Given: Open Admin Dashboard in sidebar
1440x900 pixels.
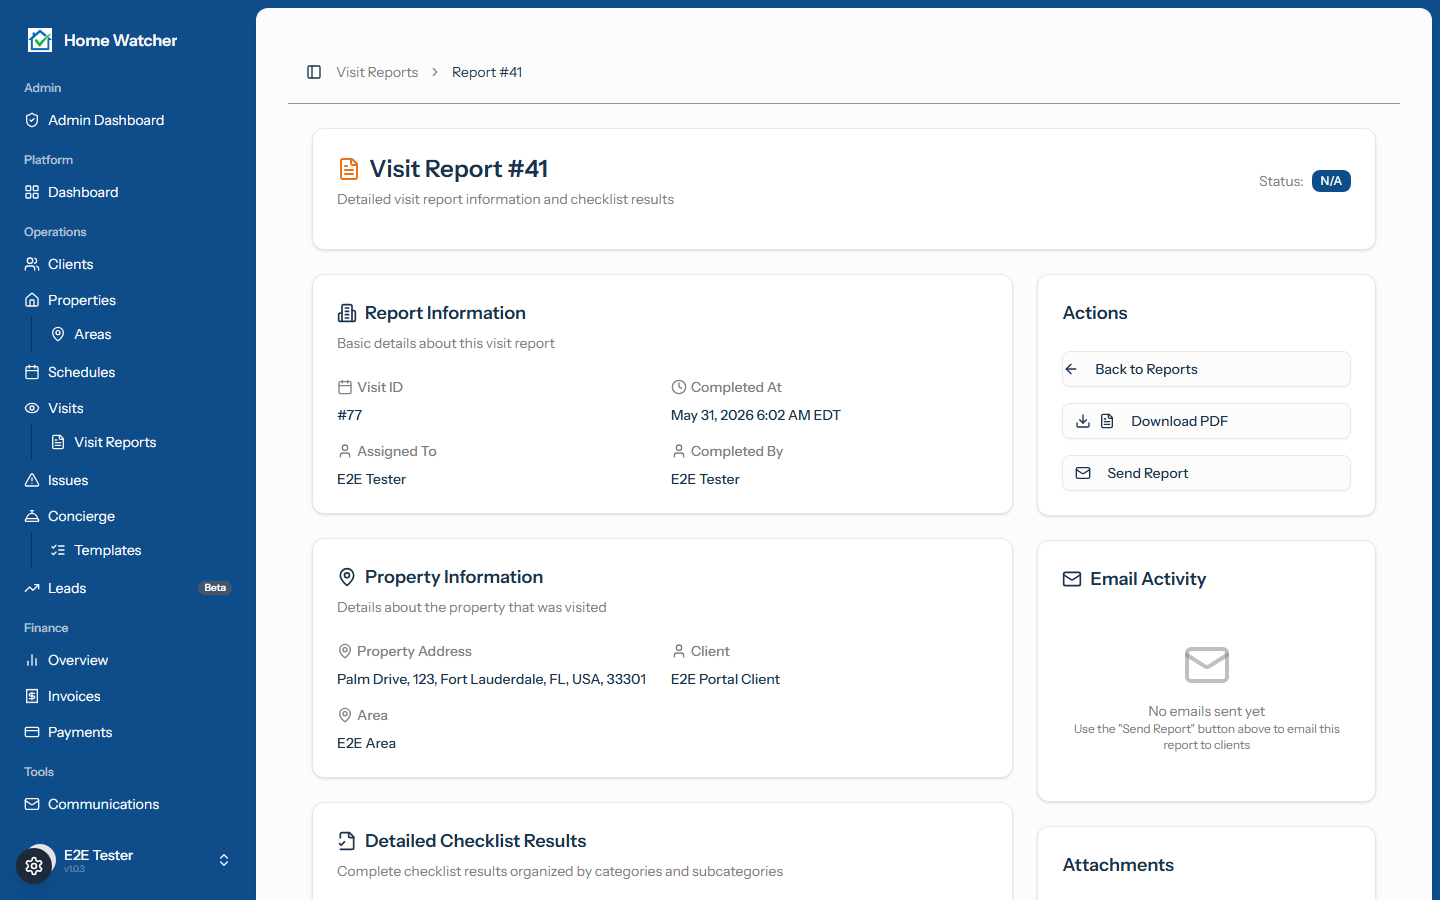Looking at the screenshot, I should 128,120.
